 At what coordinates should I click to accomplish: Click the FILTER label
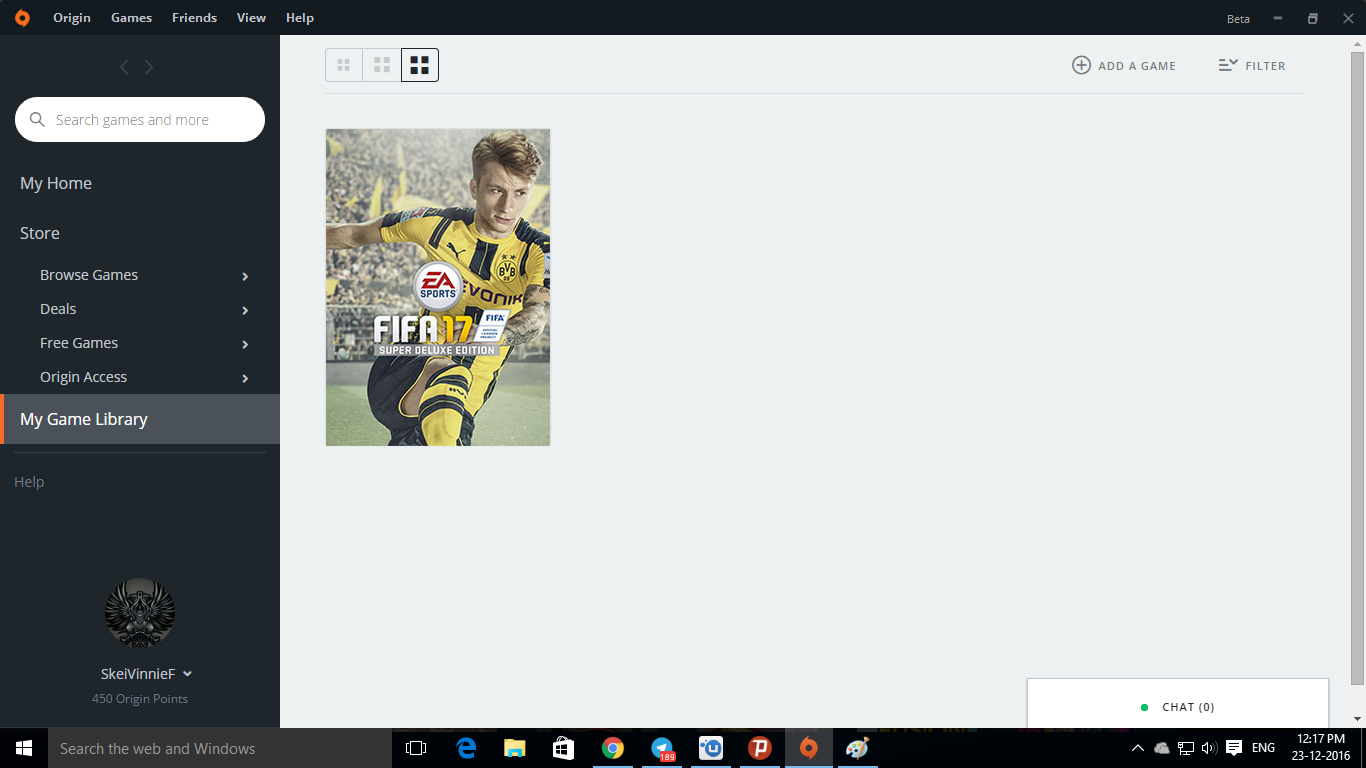[x=1265, y=66]
